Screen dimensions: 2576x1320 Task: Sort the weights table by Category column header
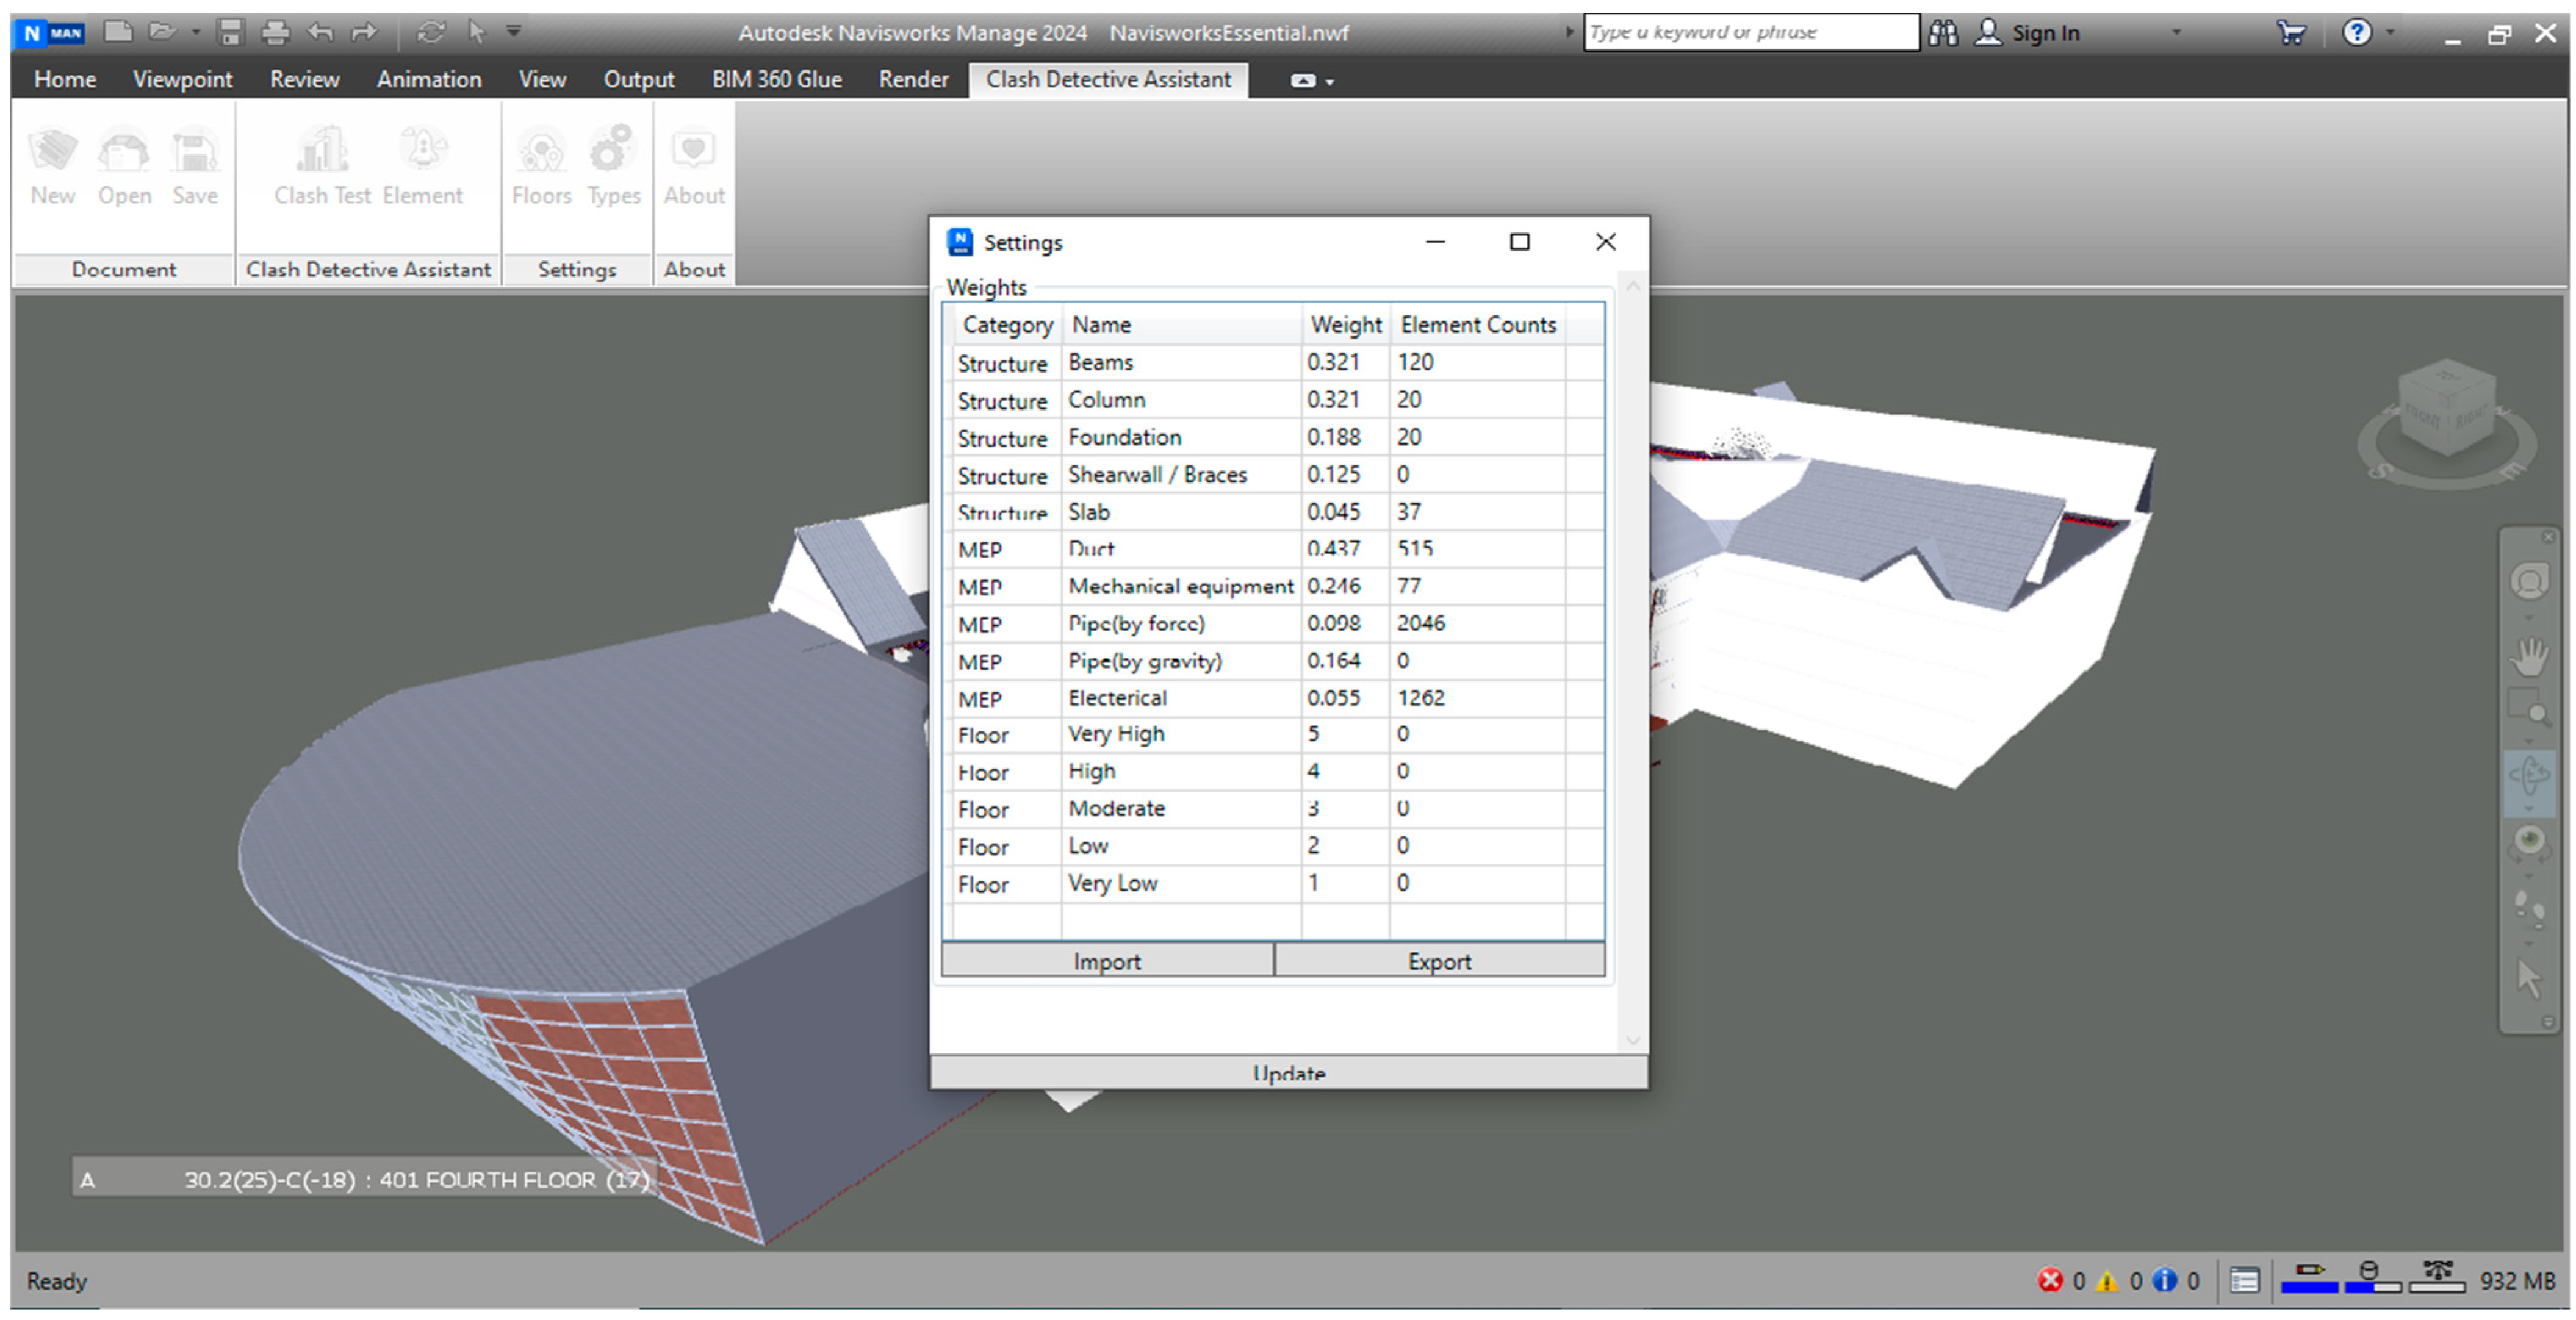(1007, 324)
